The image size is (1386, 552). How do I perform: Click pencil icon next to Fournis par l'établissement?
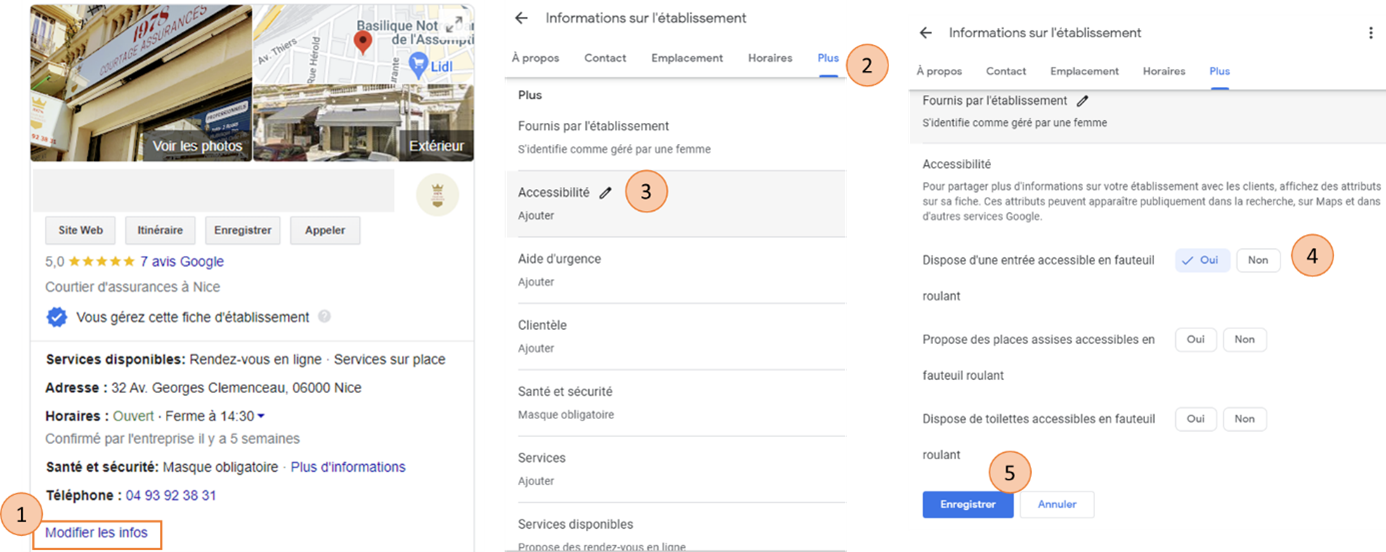point(1082,101)
